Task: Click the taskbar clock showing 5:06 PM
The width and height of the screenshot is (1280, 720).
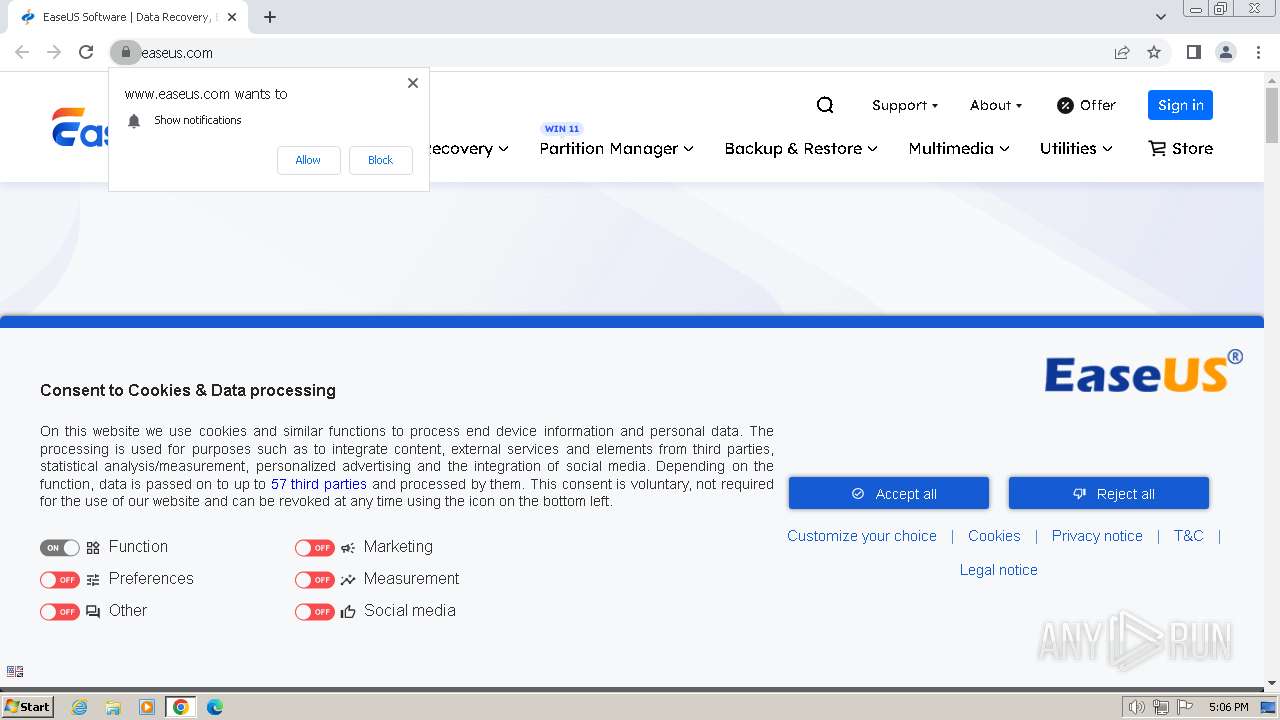Action: coord(1228,707)
